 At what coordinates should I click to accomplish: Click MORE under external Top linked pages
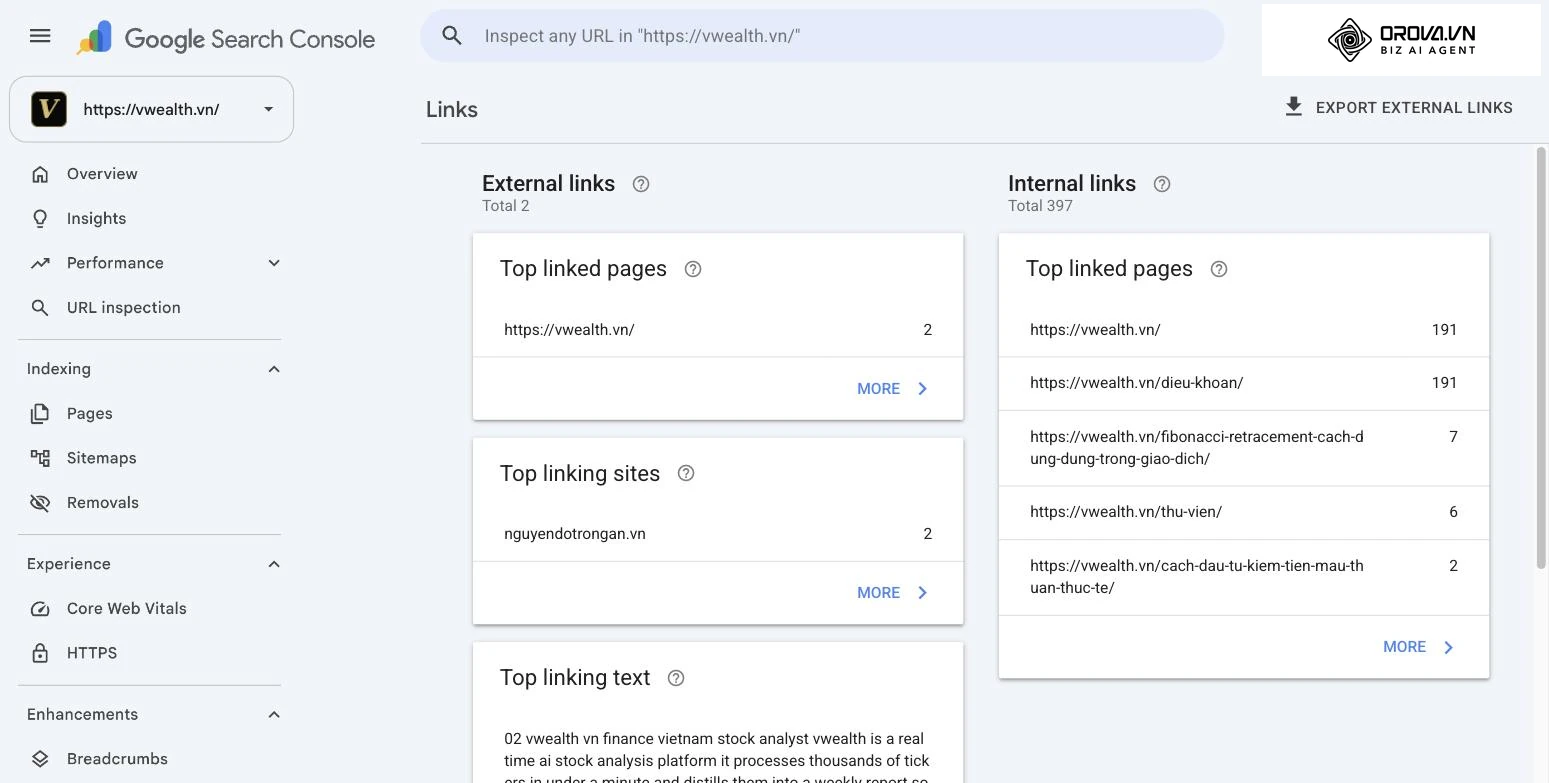pos(893,389)
